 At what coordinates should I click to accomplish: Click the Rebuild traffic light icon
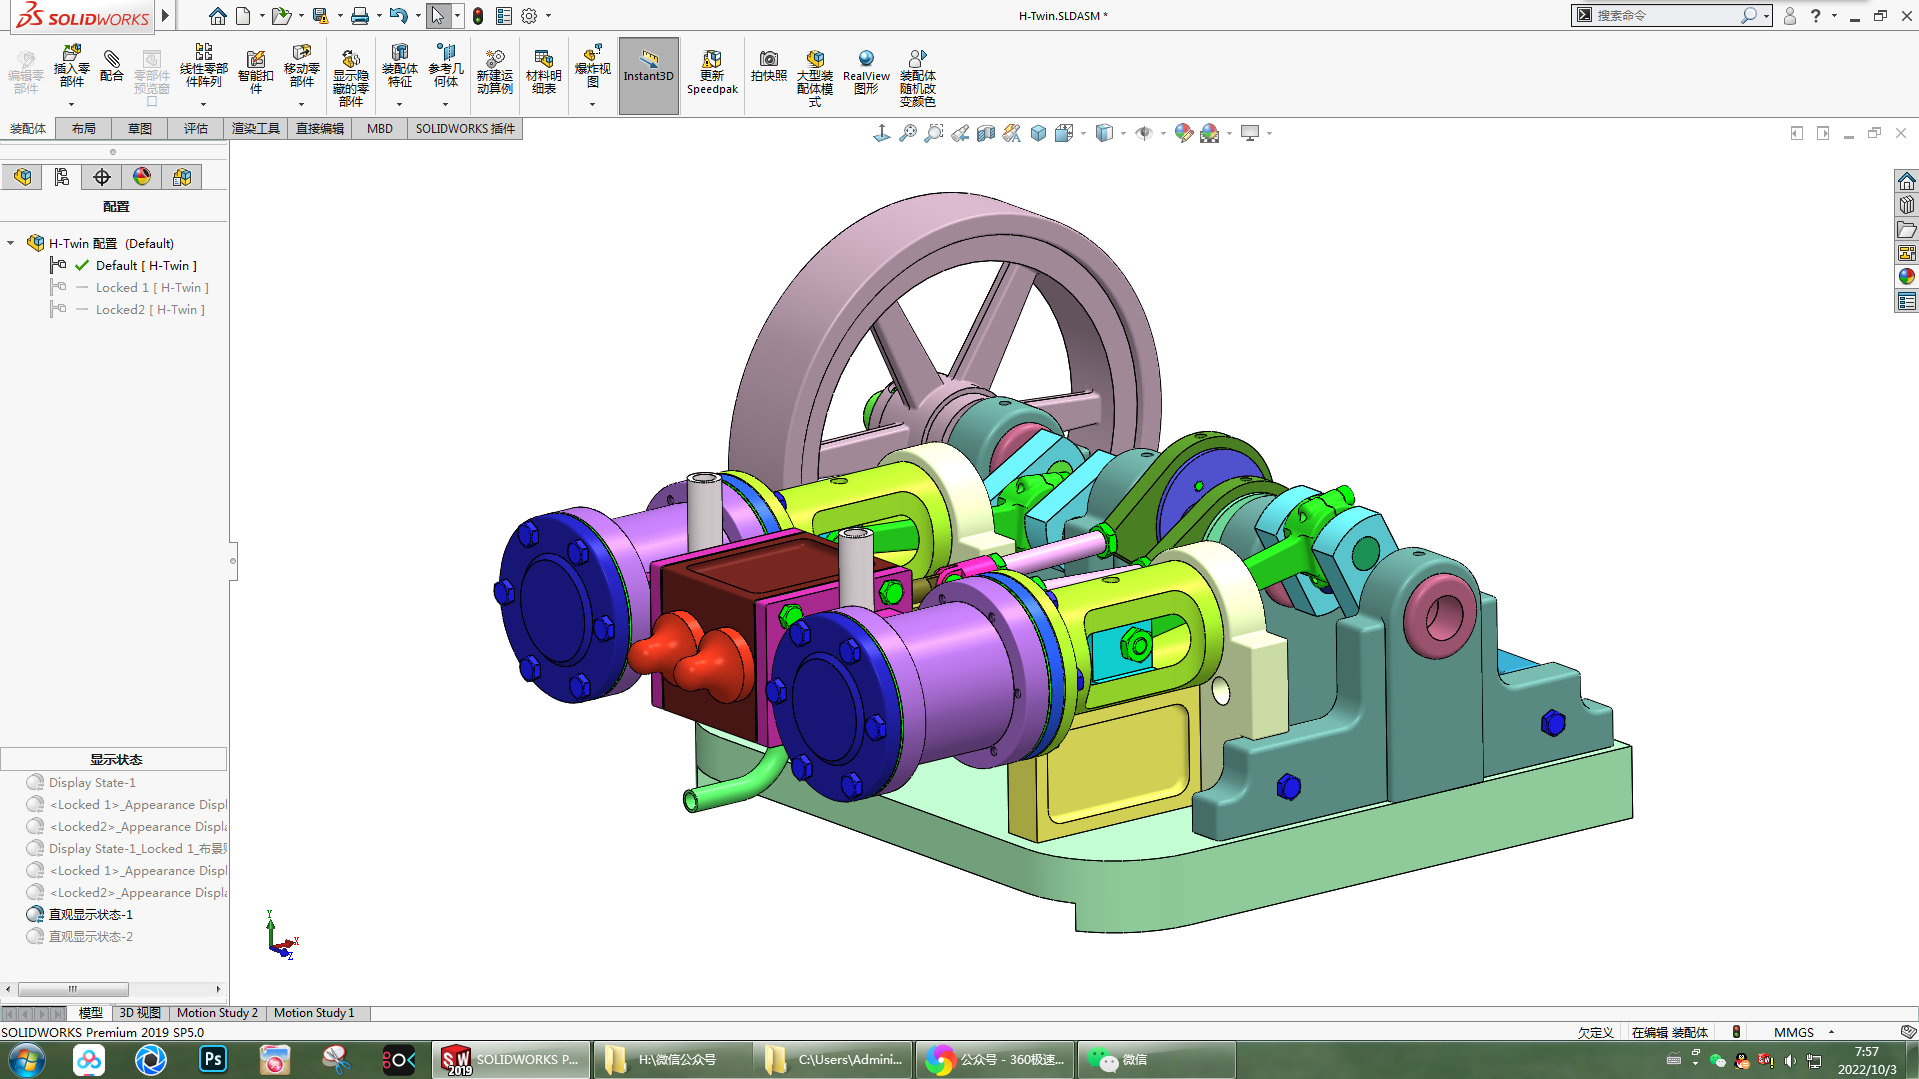click(478, 16)
